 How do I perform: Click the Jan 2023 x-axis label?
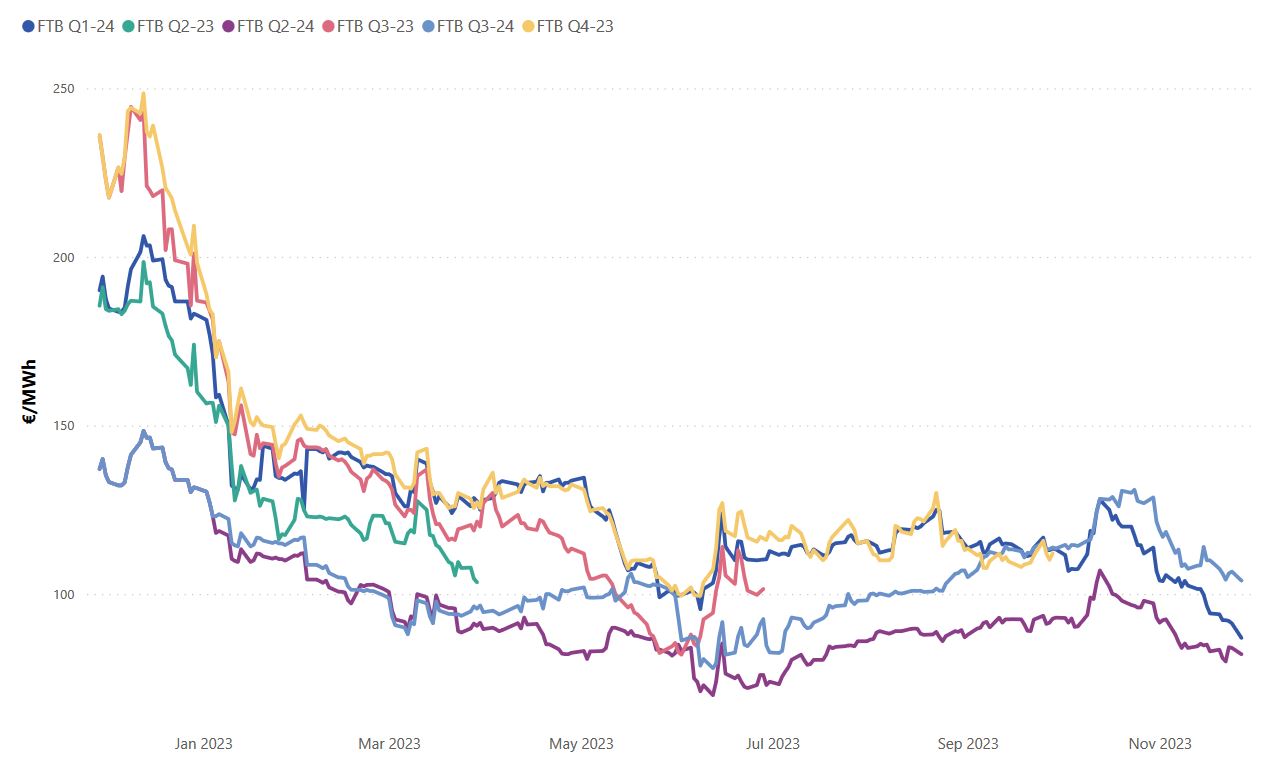(x=203, y=744)
